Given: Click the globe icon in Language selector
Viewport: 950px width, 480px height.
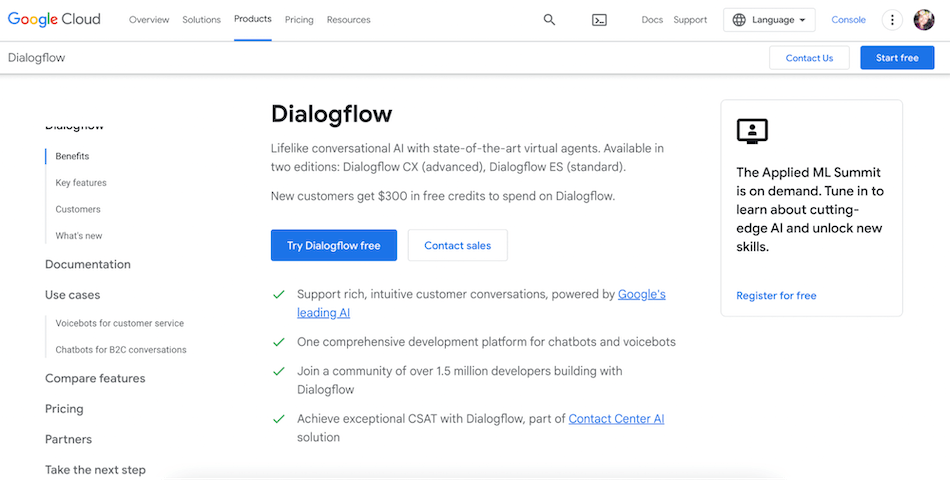Looking at the screenshot, I should click(x=739, y=20).
